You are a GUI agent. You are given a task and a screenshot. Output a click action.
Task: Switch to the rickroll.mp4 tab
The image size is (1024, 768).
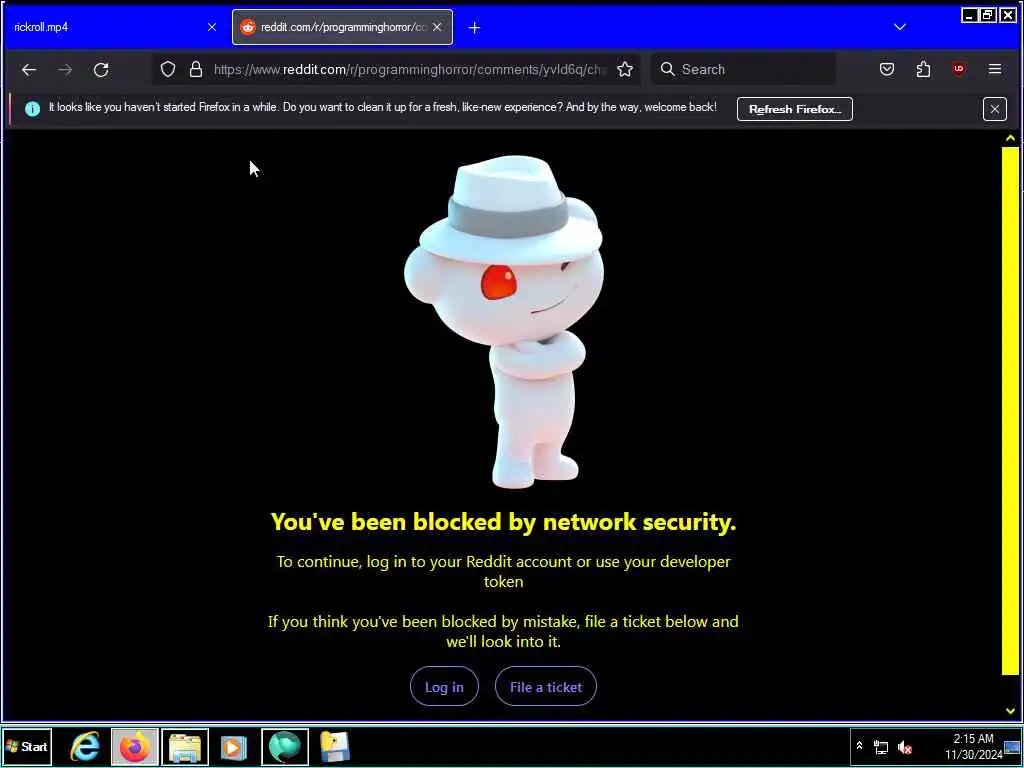[114, 27]
